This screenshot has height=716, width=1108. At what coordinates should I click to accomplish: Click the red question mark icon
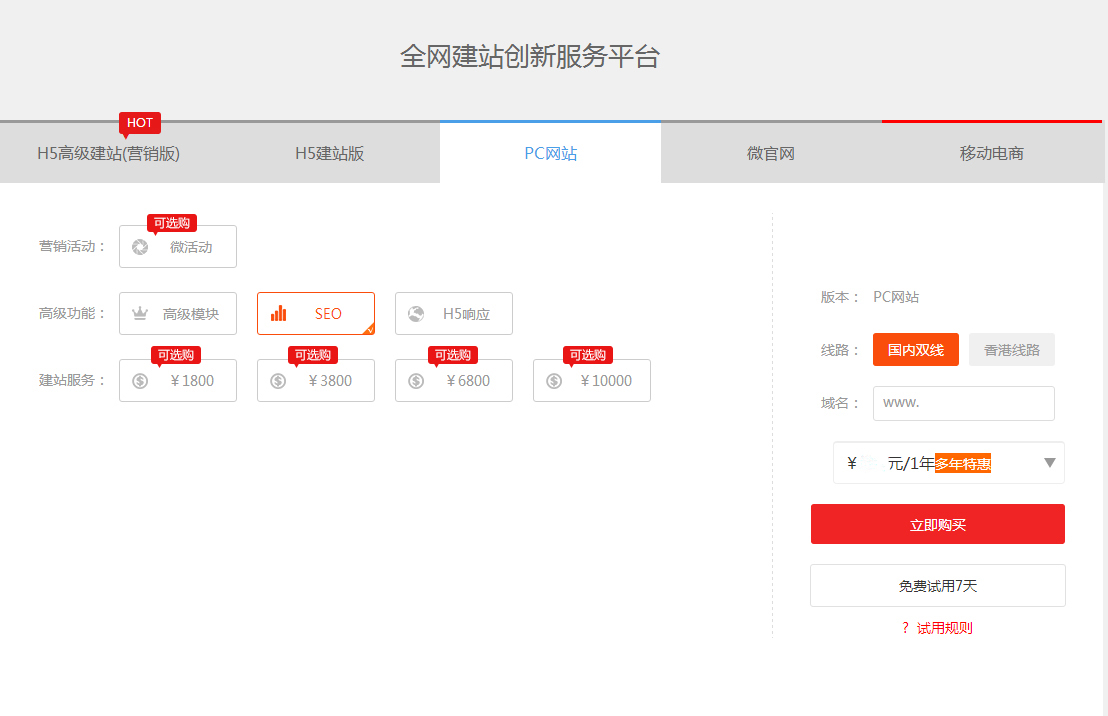[x=905, y=628]
